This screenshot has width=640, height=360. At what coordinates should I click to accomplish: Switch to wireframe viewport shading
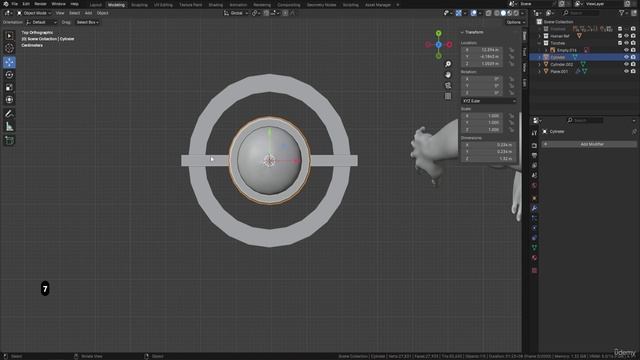(497, 13)
